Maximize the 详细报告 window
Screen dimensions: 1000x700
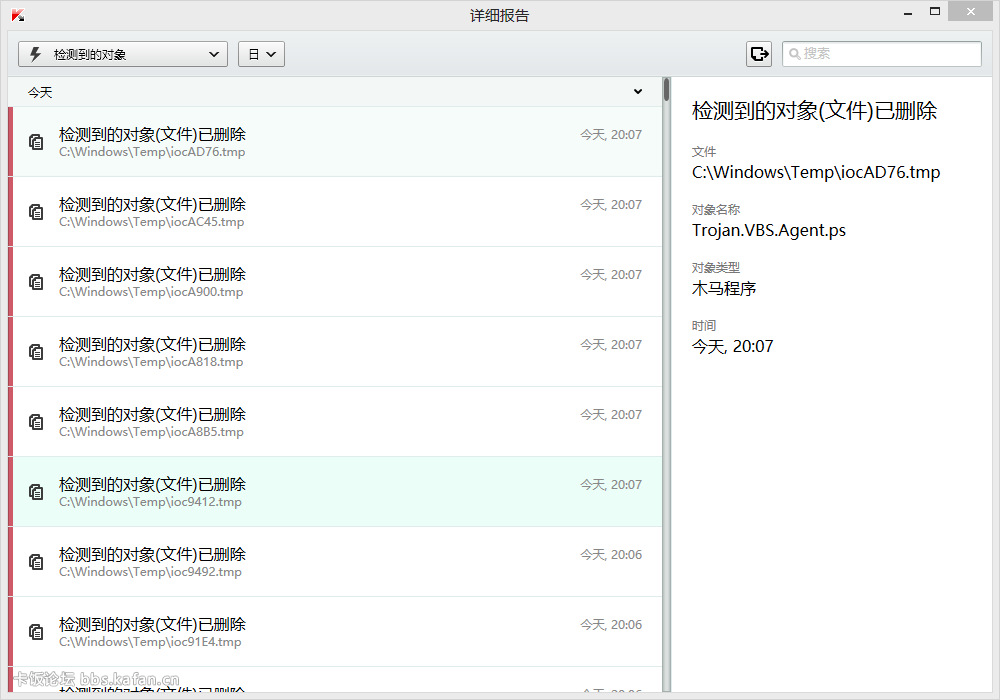tap(935, 11)
